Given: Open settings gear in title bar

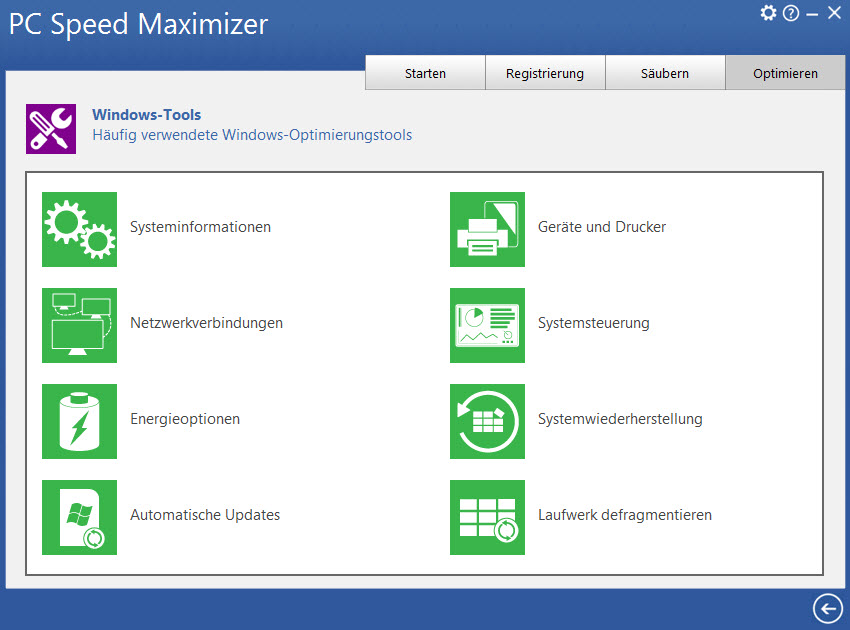Looking at the screenshot, I should click(768, 12).
